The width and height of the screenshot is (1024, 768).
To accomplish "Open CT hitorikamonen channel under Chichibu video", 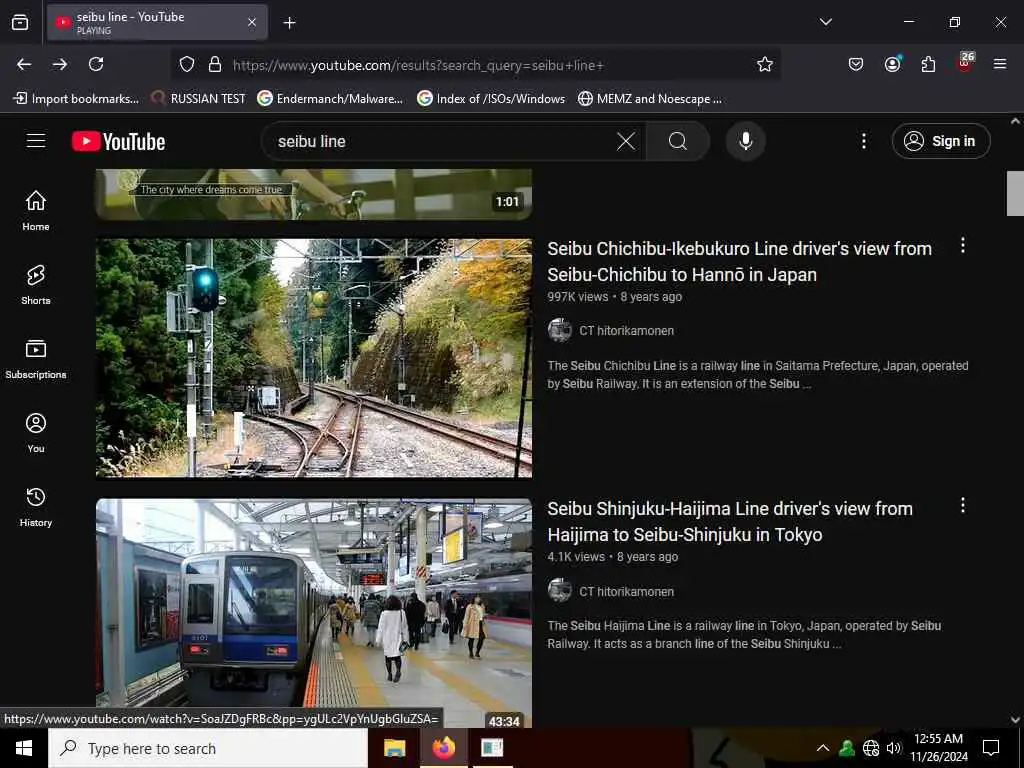I will (x=626, y=331).
